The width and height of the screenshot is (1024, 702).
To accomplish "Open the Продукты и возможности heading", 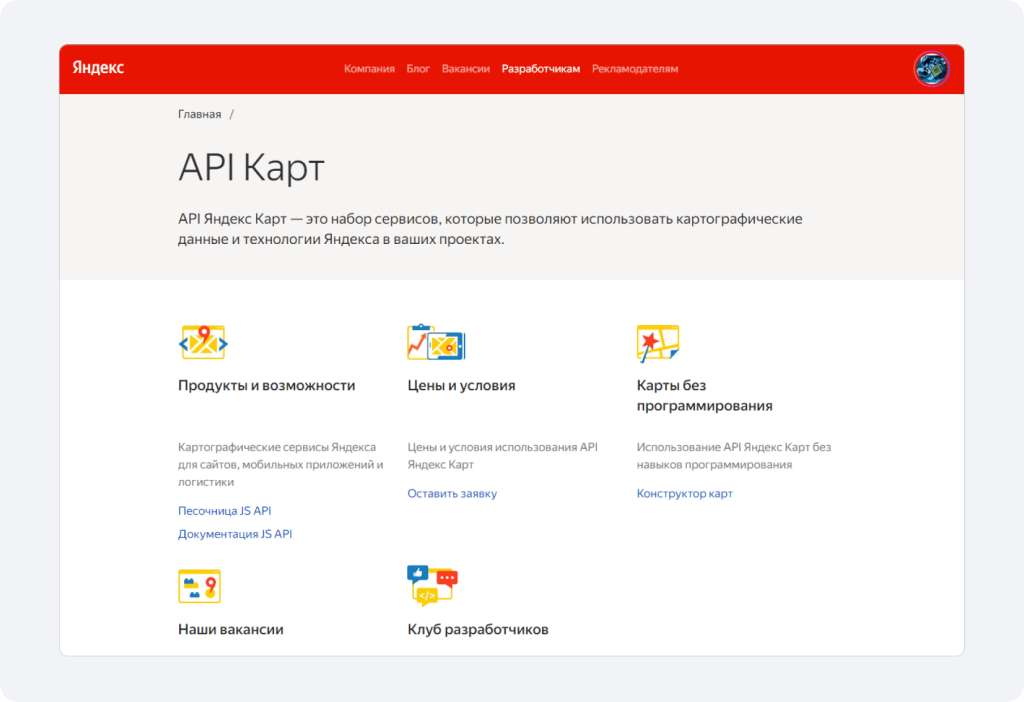I will tap(266, 385).
